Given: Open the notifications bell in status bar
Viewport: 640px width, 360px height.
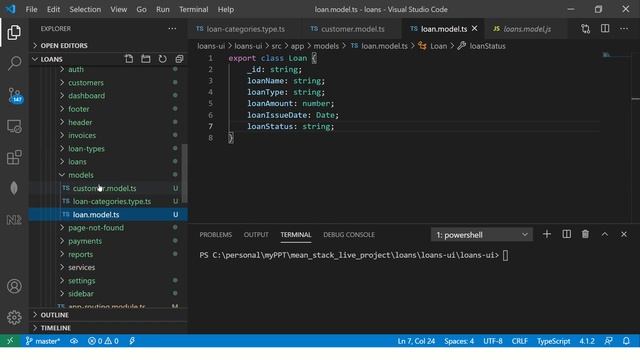Looking at the screenshot, I should 626,341.
